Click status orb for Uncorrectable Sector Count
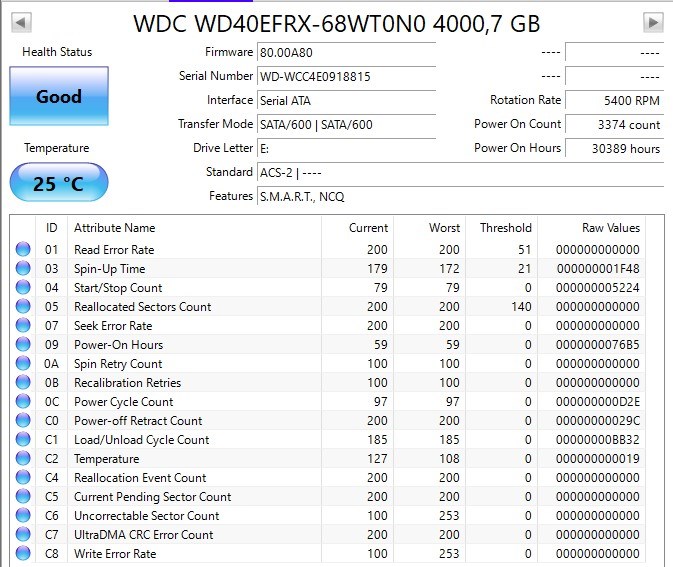 point(23,515)
